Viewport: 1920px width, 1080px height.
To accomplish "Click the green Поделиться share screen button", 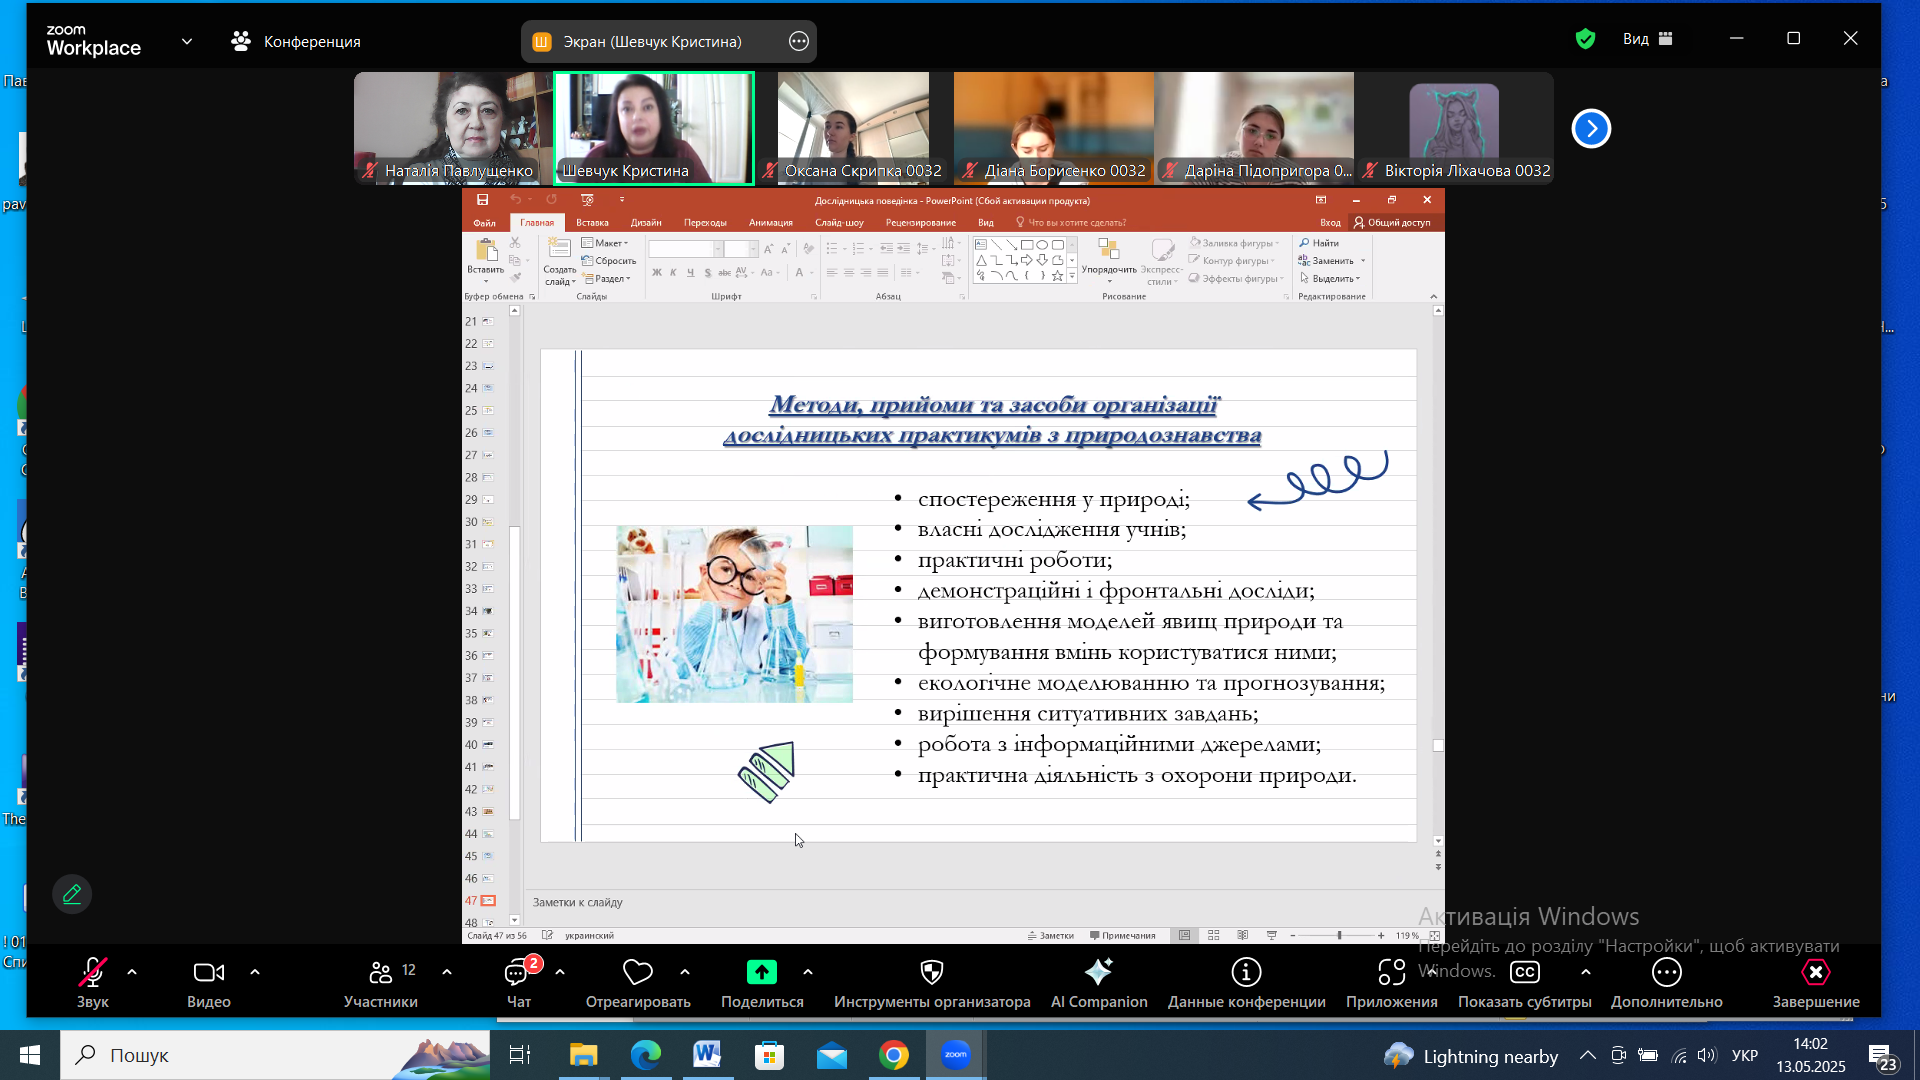I will [x=762, y=972].
